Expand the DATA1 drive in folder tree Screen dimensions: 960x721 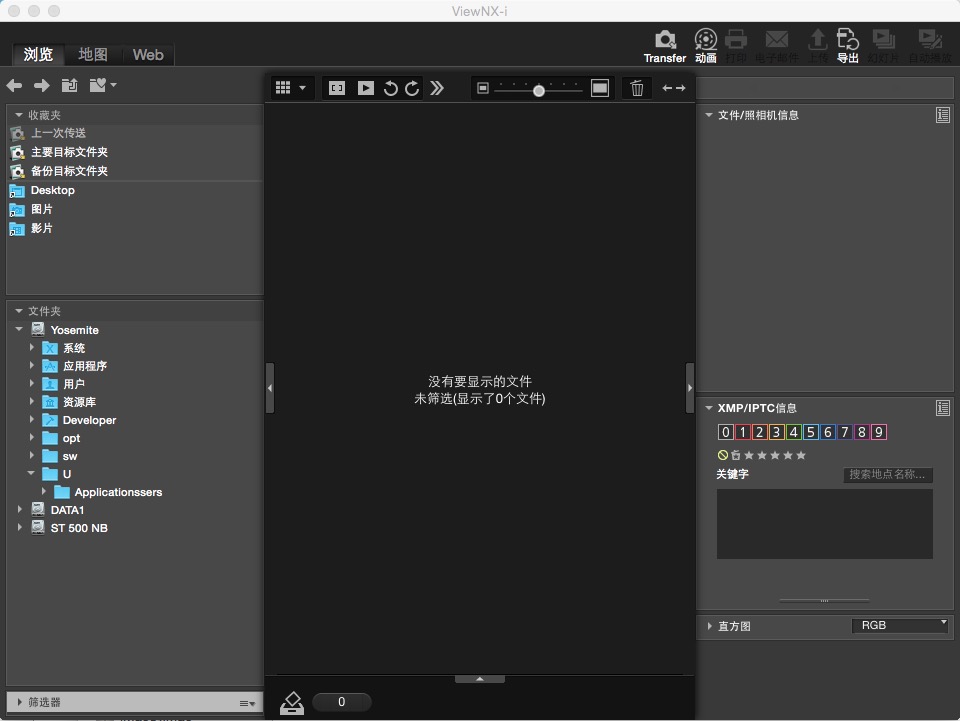click(x=20, y=510)
